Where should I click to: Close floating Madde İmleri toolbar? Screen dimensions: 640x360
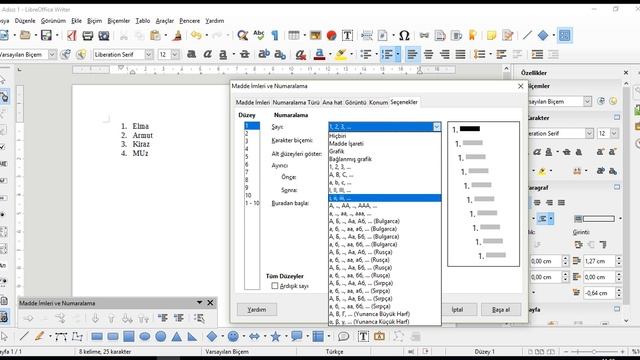tap(210, 302)
